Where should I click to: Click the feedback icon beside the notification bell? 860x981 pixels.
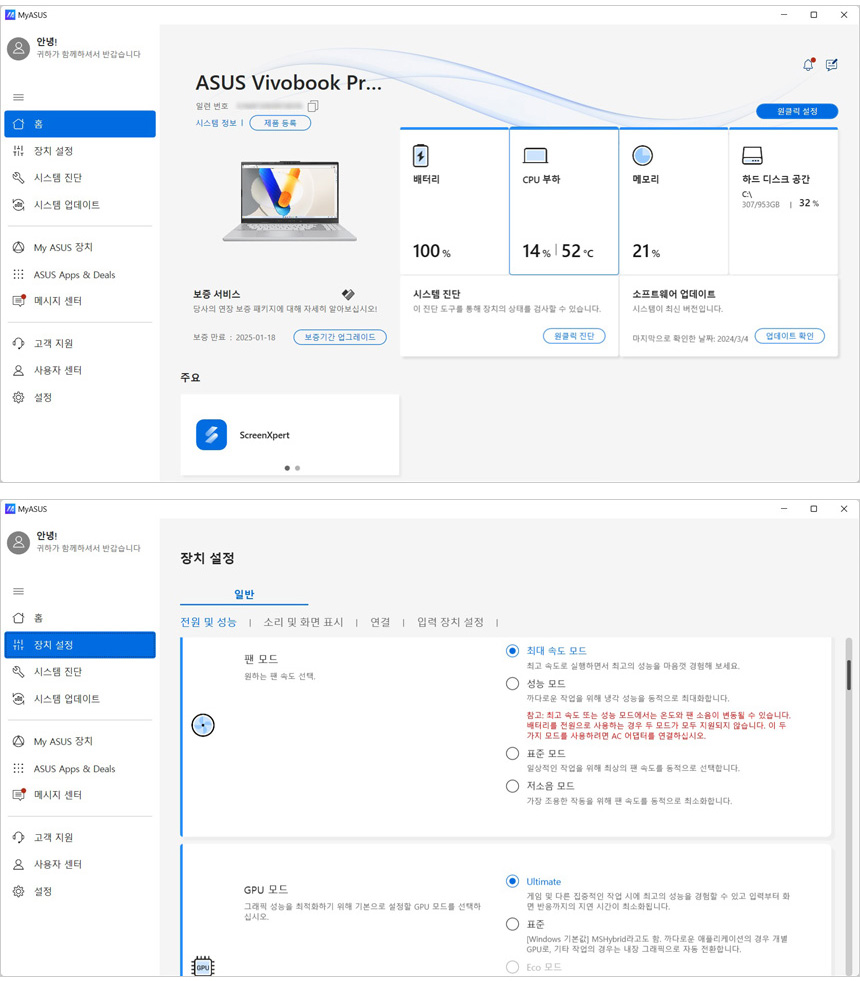831,65
